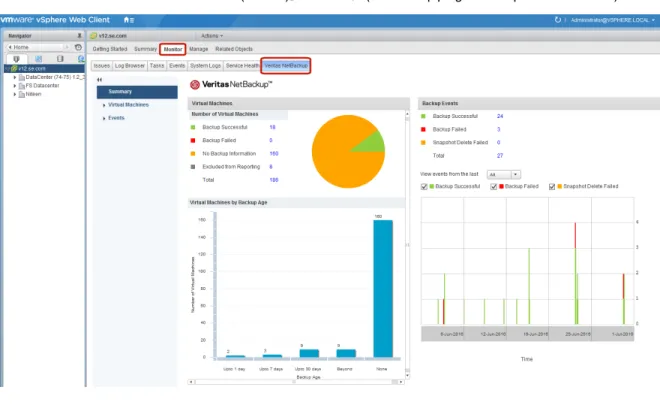Click Total virtual machines count link
This screenshot has height=411, width=660.
coord(274,180)
